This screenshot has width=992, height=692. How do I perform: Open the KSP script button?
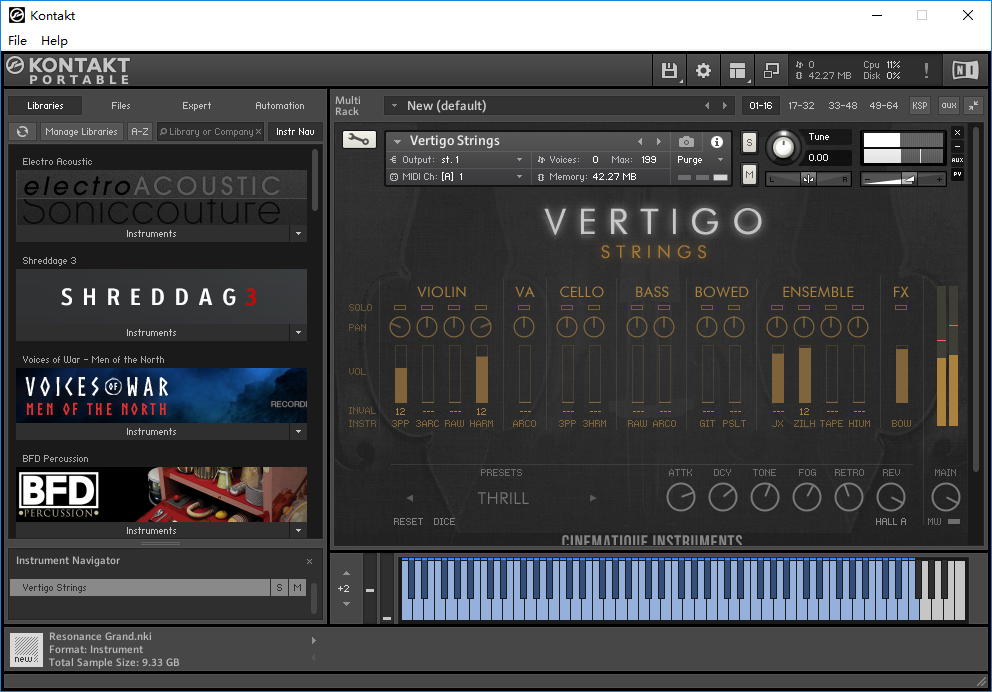(920, 106)
